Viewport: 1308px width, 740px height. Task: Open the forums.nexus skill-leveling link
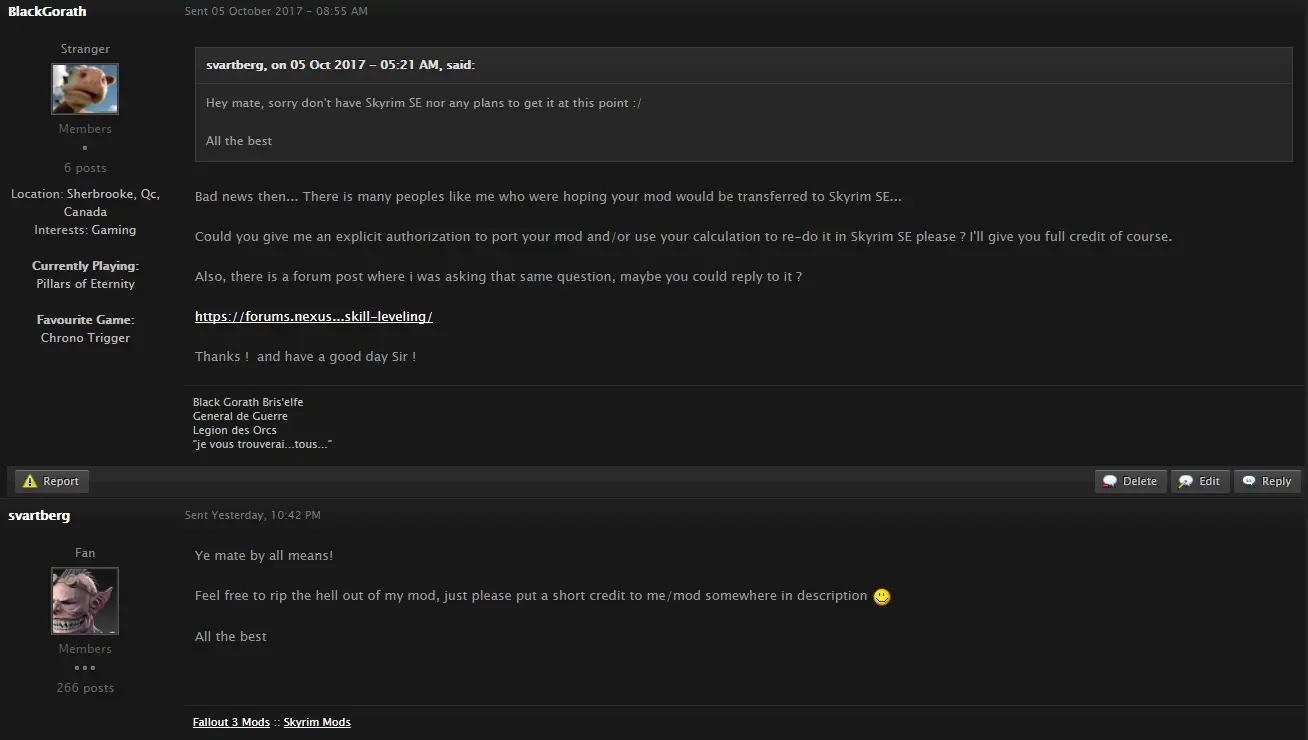(x=314, y=316)
